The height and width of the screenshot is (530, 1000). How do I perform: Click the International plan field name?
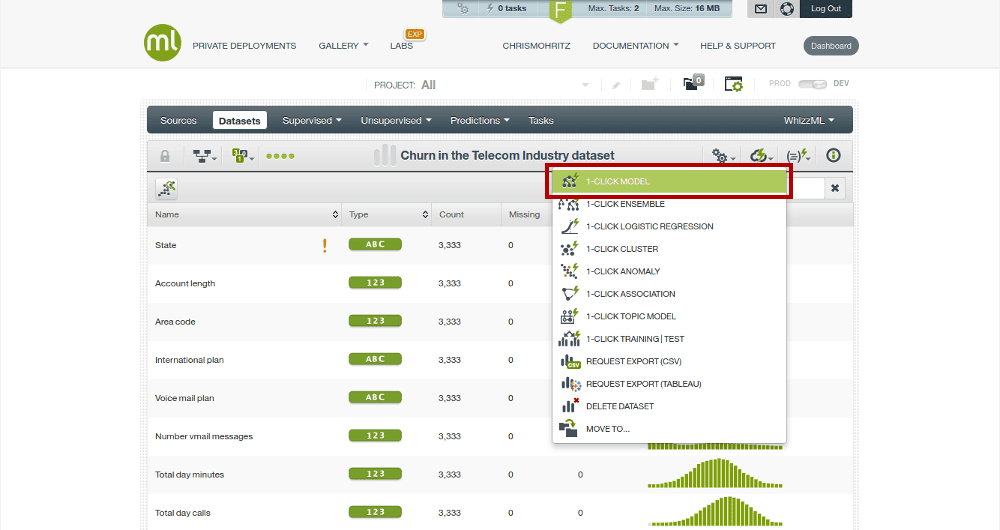coord(189,360)
